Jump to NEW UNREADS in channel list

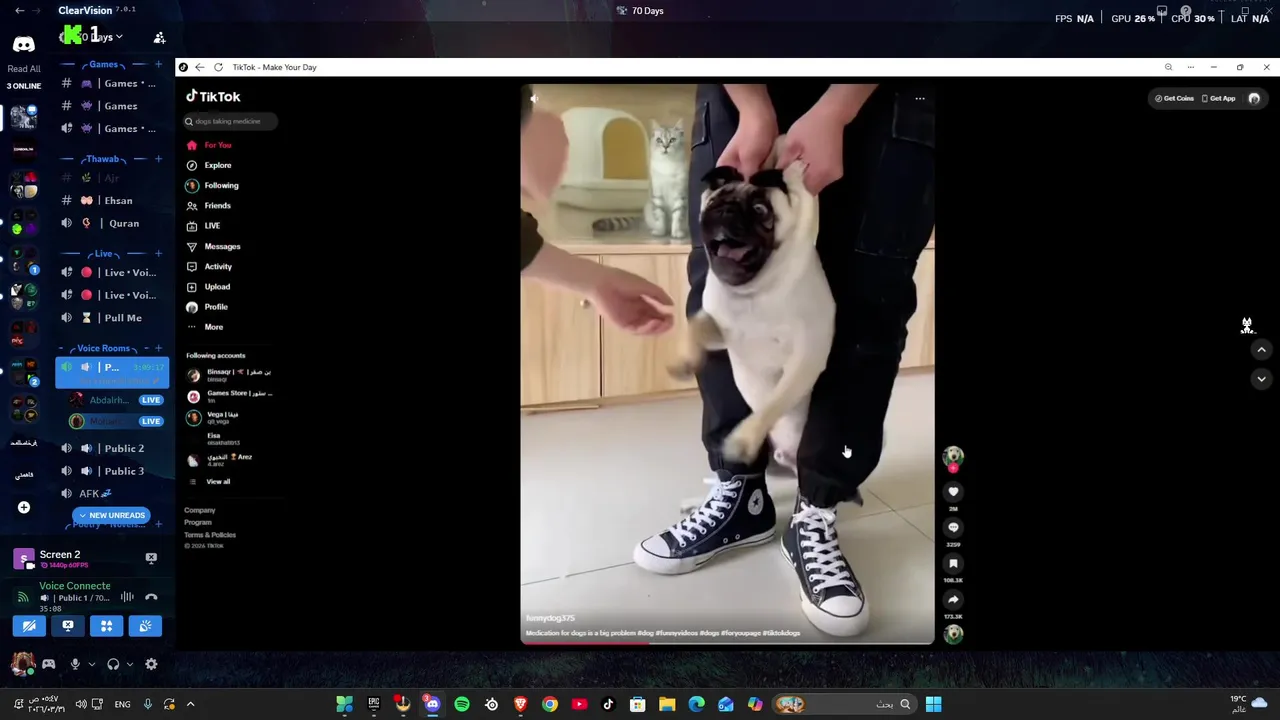point(111,515)
